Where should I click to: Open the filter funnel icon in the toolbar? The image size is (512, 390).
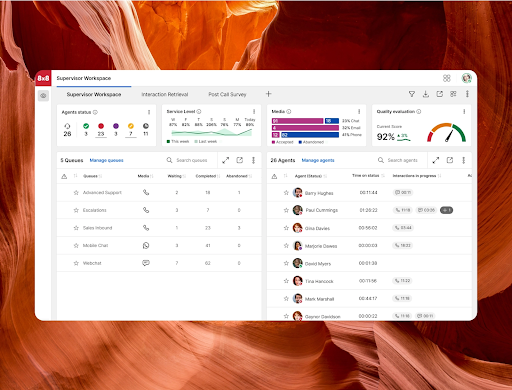coord(412,94)
